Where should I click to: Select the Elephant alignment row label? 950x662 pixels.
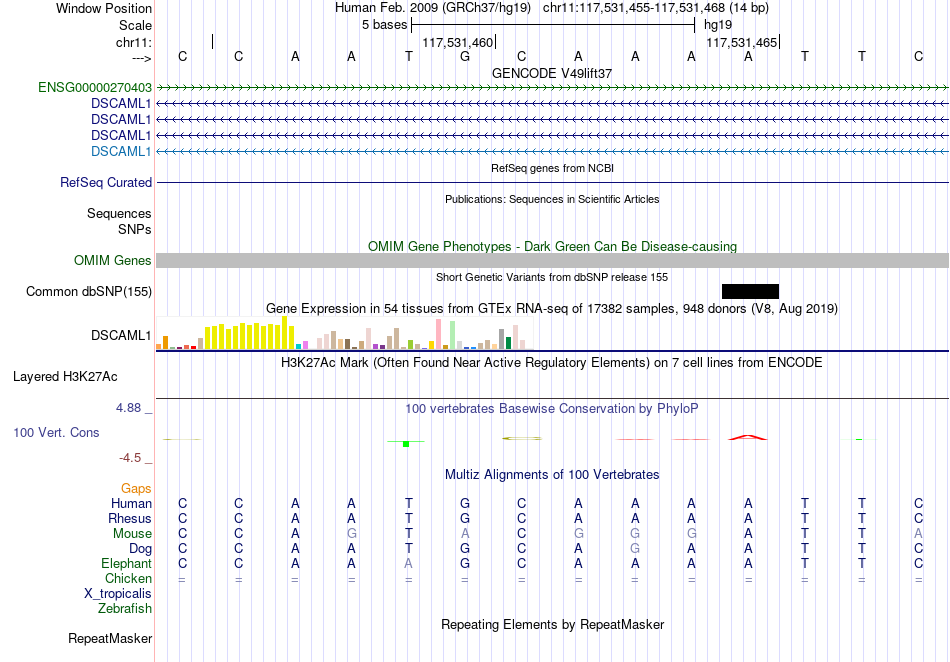(x=126, y=564)
